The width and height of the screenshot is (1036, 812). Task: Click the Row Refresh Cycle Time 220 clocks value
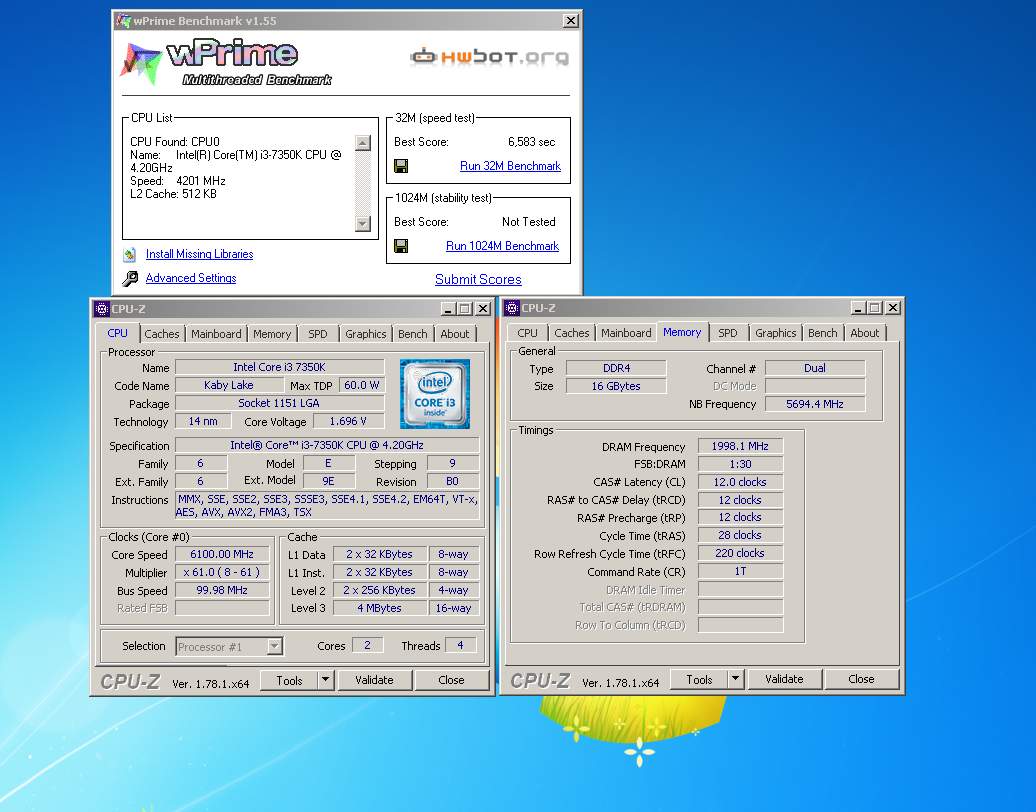740,553
